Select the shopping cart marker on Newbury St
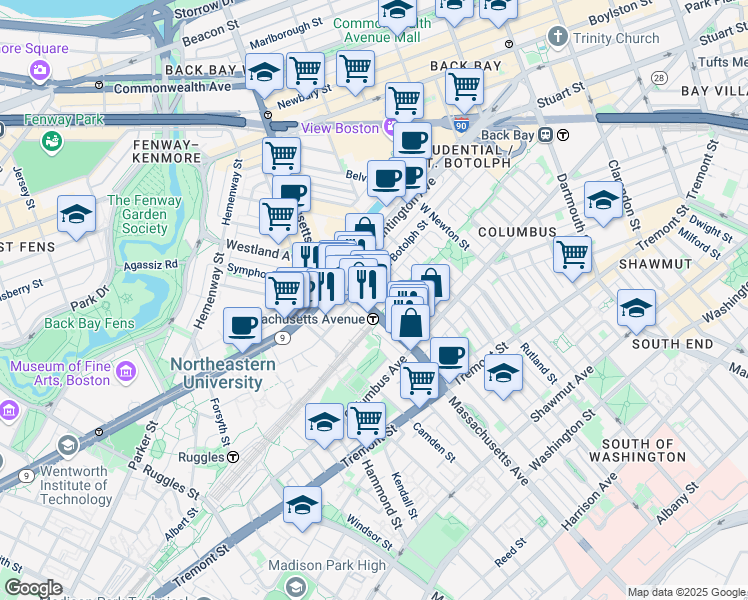 click(305, 74)
